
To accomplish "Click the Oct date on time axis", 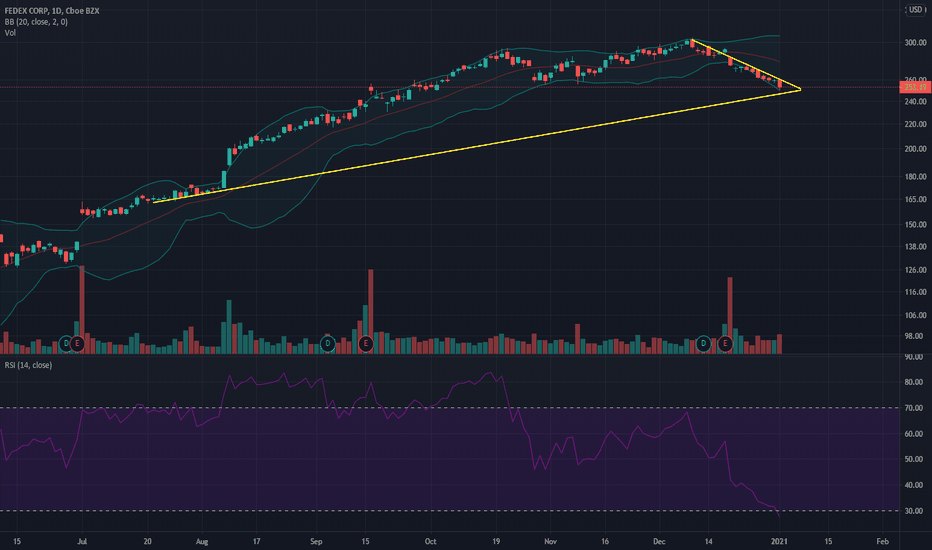I will [431, 542].
